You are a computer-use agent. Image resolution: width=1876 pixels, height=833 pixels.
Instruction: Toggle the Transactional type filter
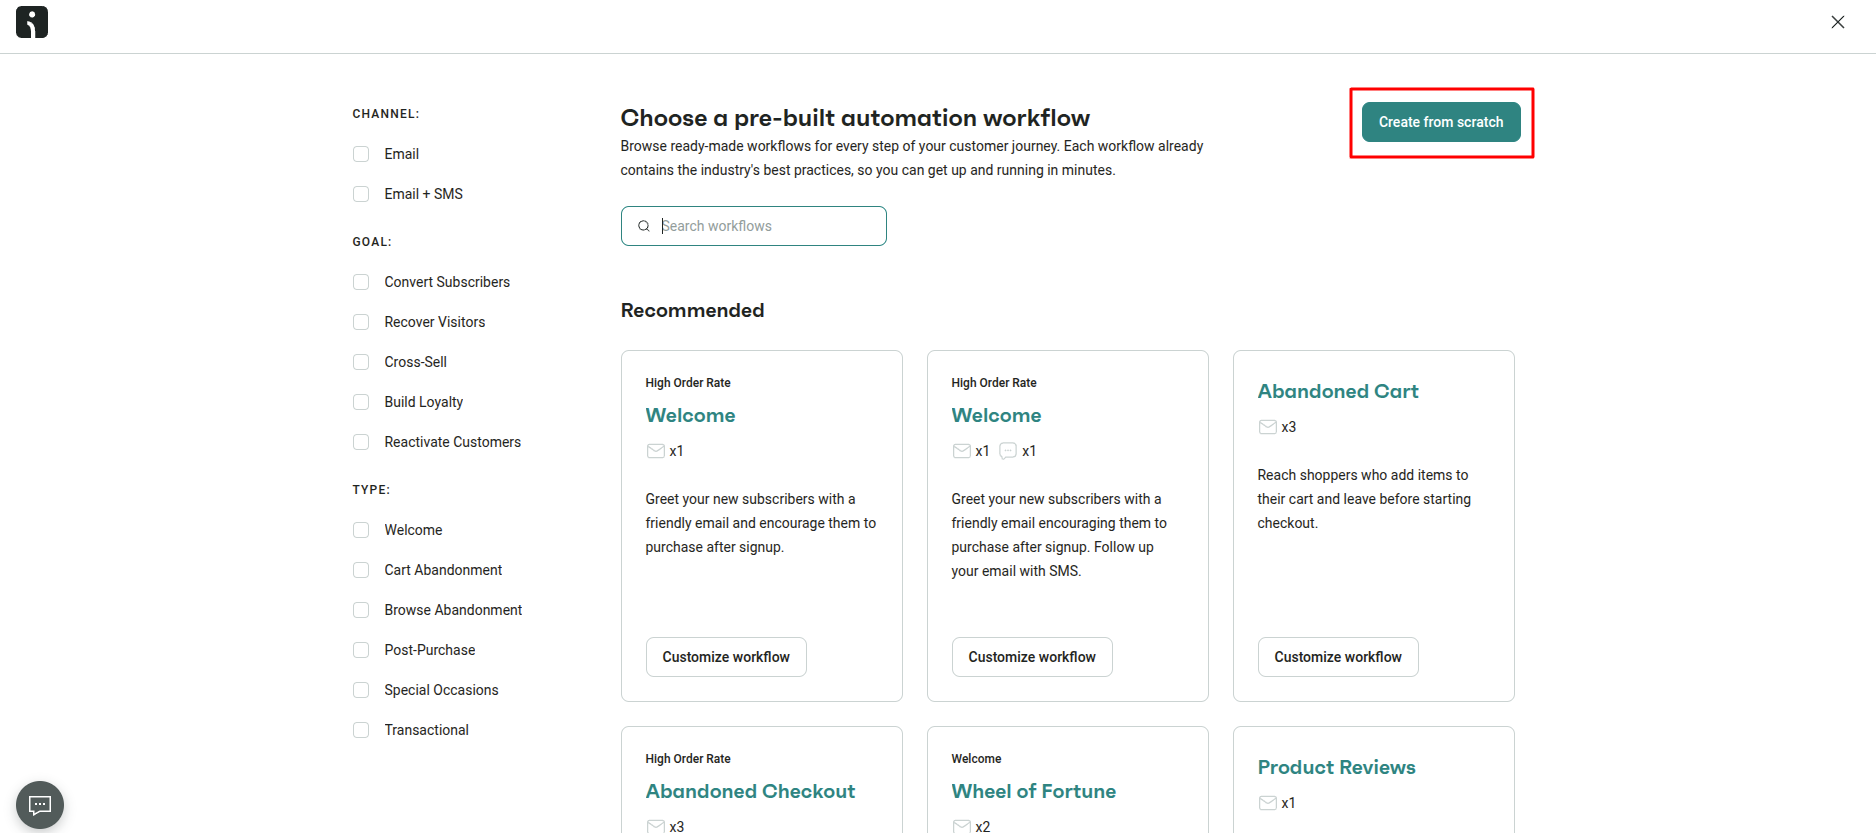(361, 730)
